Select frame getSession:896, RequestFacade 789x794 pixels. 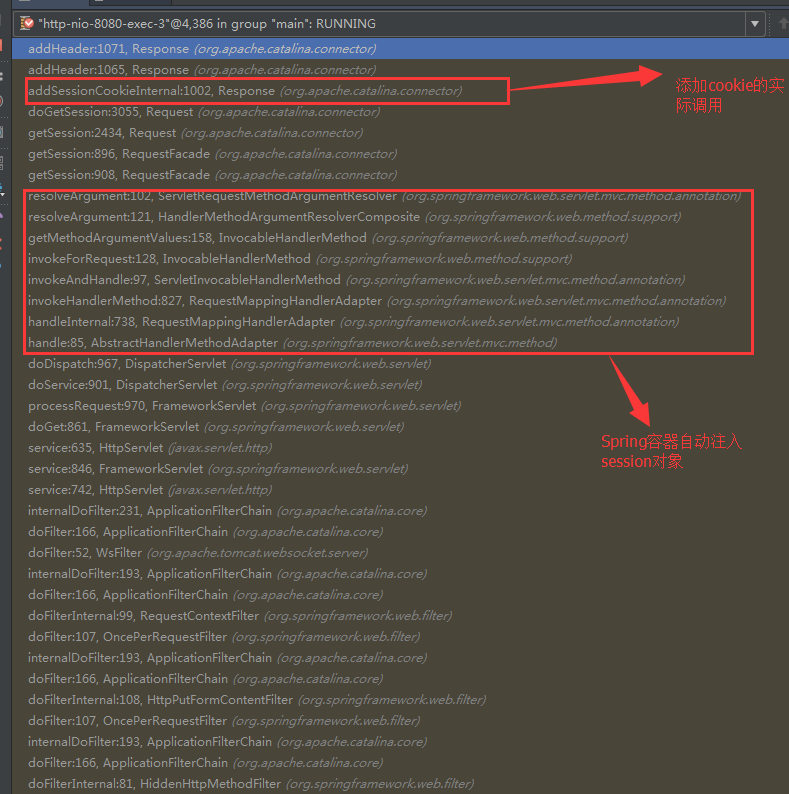pos(400,154)
